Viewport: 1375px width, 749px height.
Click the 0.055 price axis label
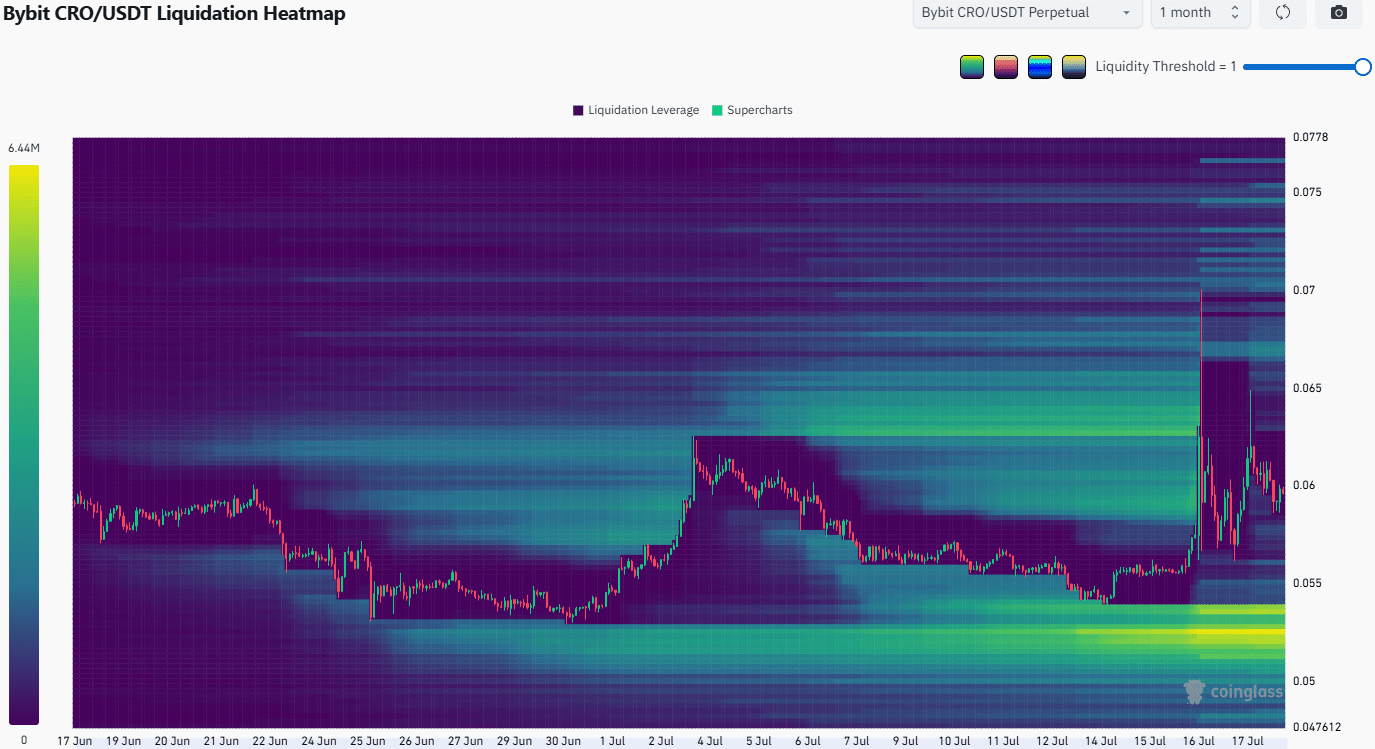[x=1305, y=583]
